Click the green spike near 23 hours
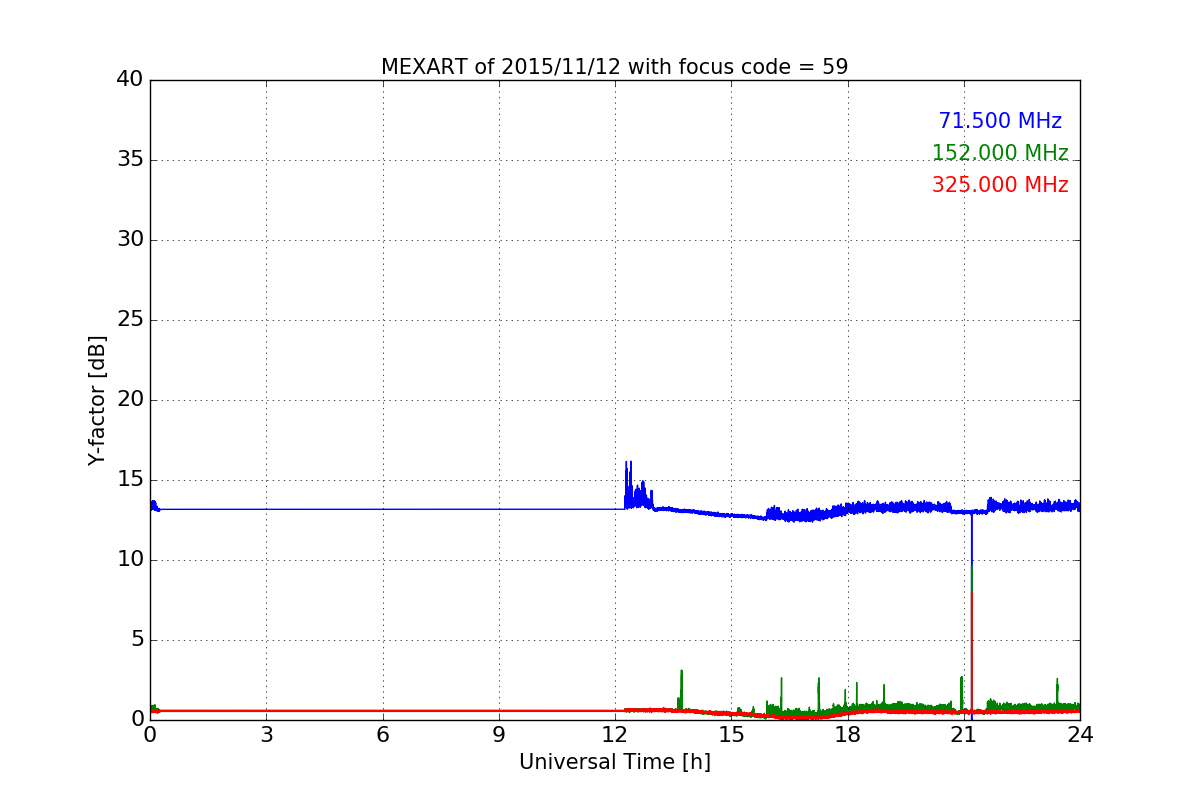 (x=1057, y=691)
